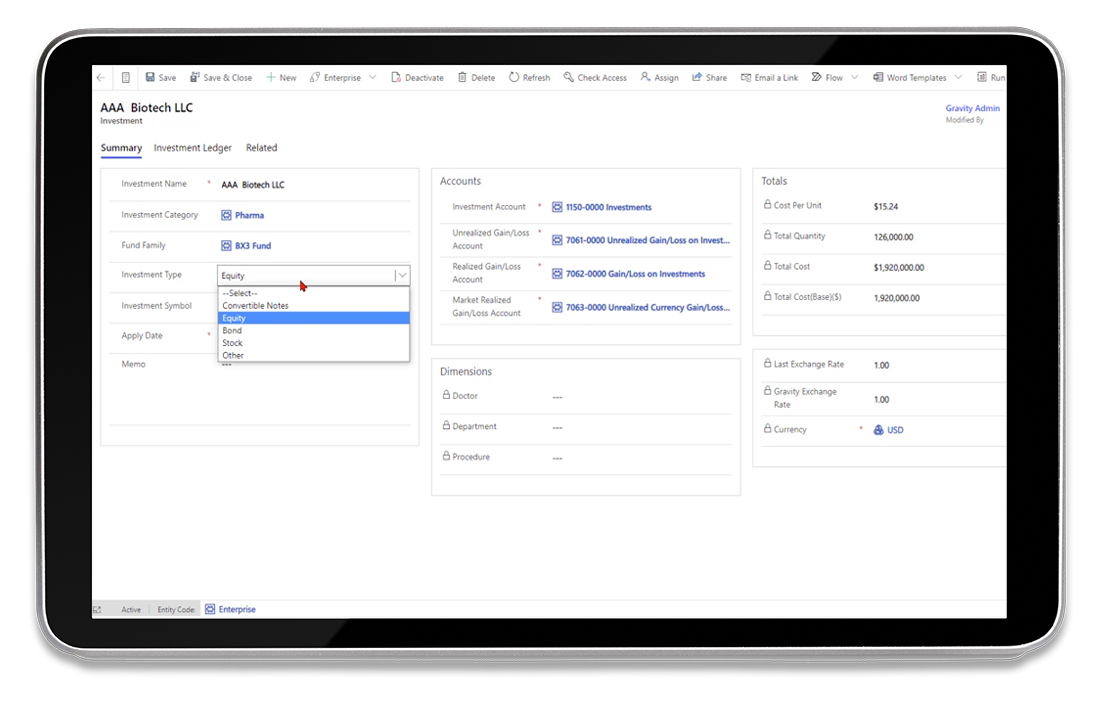Expand the Word Templates dropdown chevron
The width and height of the screenshot is (1100, 720).
pos(958,77)
